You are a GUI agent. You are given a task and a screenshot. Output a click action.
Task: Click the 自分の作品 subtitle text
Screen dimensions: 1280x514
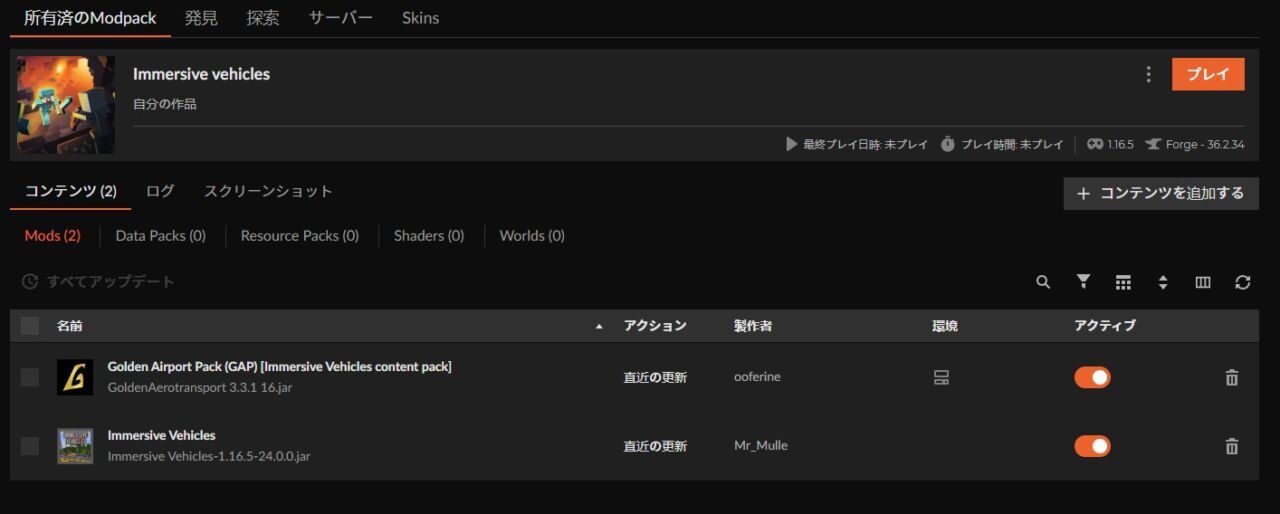point(165,104)
